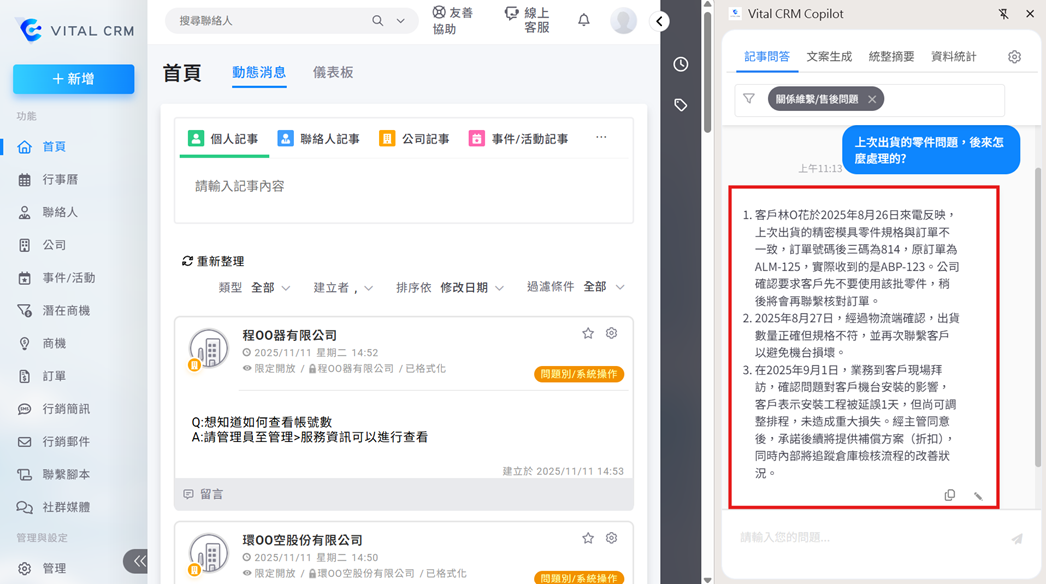Star the 程OO器有限公司 note
Image resolution: width=1046 pixels, height=584 pixels.
[x=588, y=333]
